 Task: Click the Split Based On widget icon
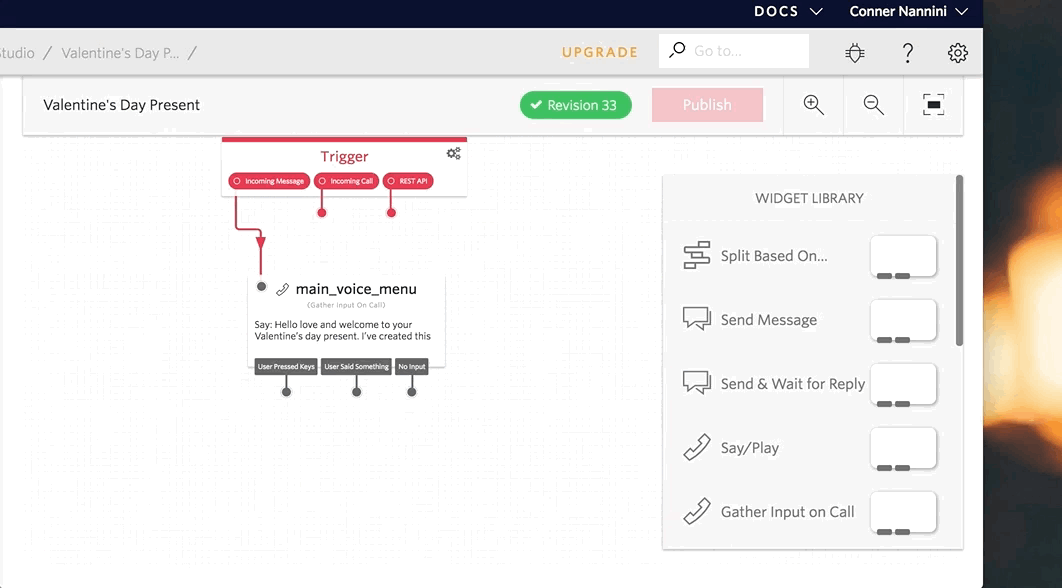[696, 255]
